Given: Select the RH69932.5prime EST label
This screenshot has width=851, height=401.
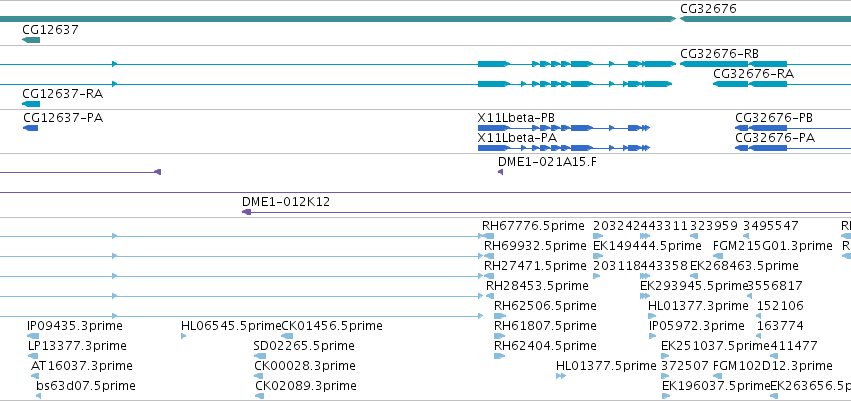Looking at the screenshot, I should 535,246.
